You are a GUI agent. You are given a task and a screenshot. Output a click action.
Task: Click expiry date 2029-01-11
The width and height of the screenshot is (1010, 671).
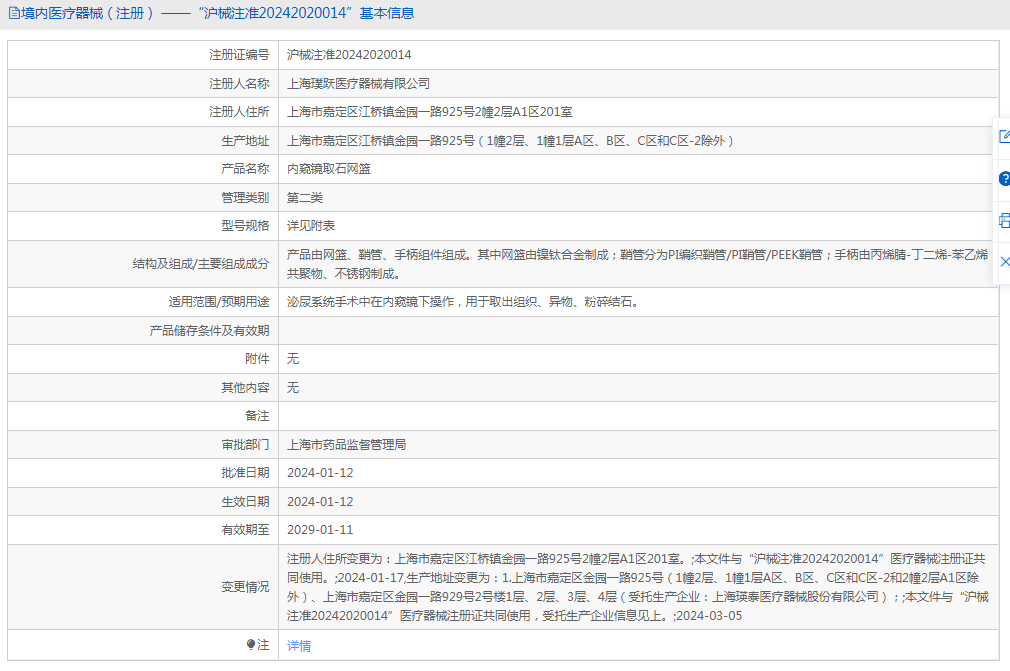[320, 530]
